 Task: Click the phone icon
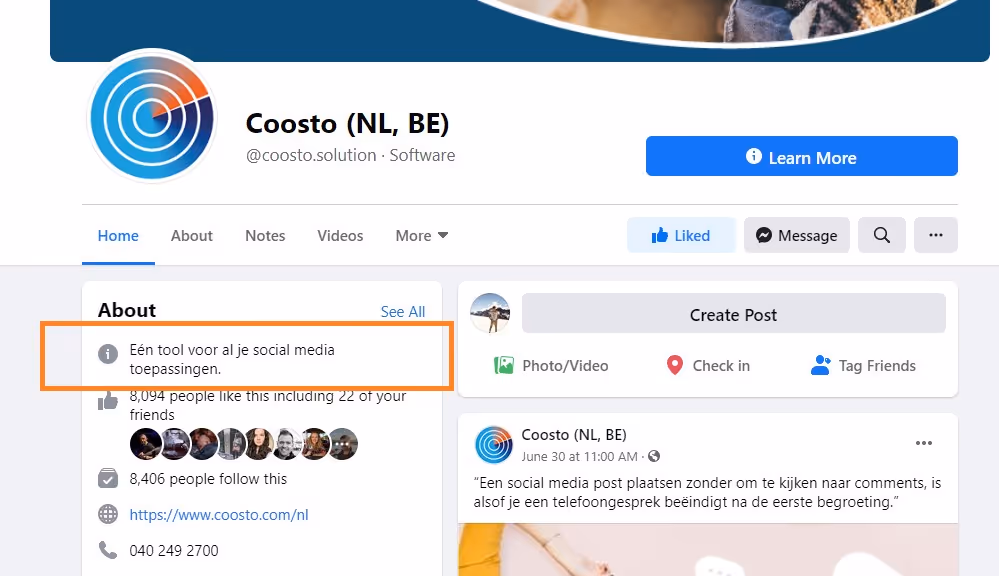108,549
